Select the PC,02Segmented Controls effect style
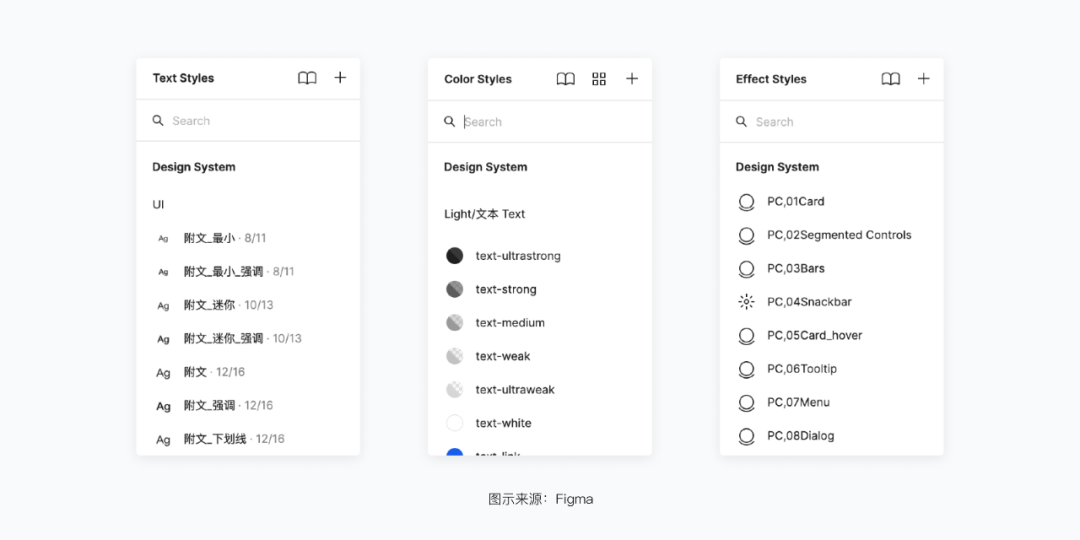Image resolution: width=1080 pixels, height=540 pixels. coord(839,236)
